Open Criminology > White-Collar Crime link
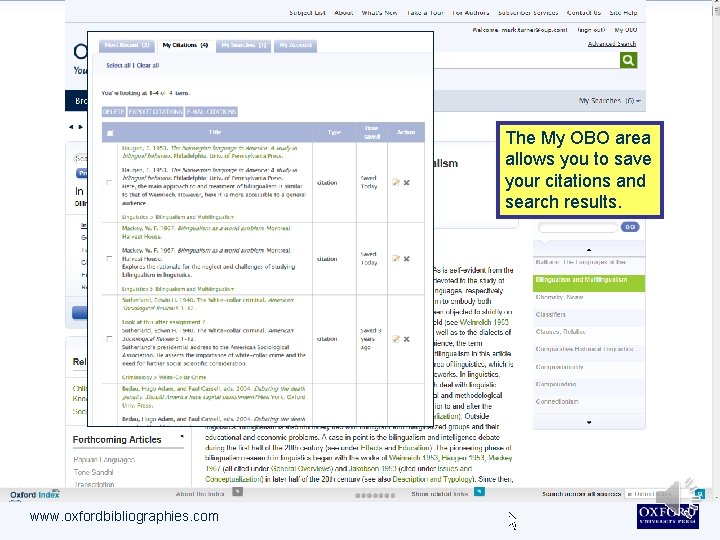Viewport: 720px width, 540px height. pyautogui.click(x=164, y=377)
